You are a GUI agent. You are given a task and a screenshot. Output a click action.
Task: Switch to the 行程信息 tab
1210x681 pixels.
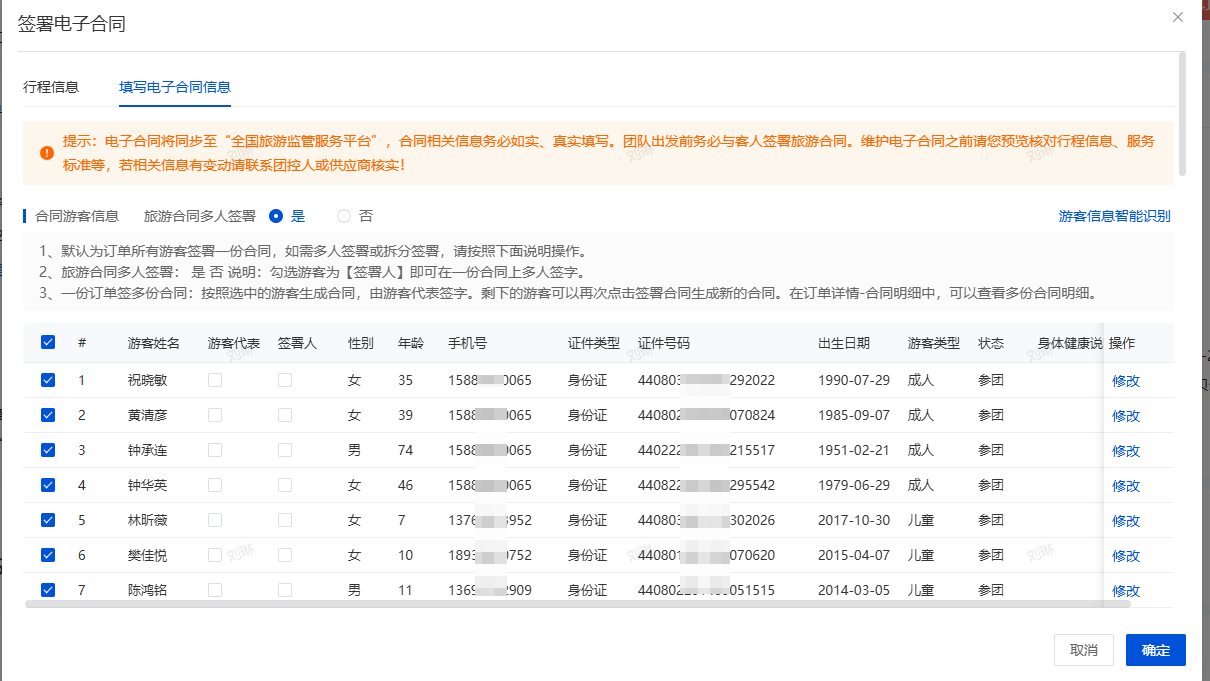pos(51,87)
